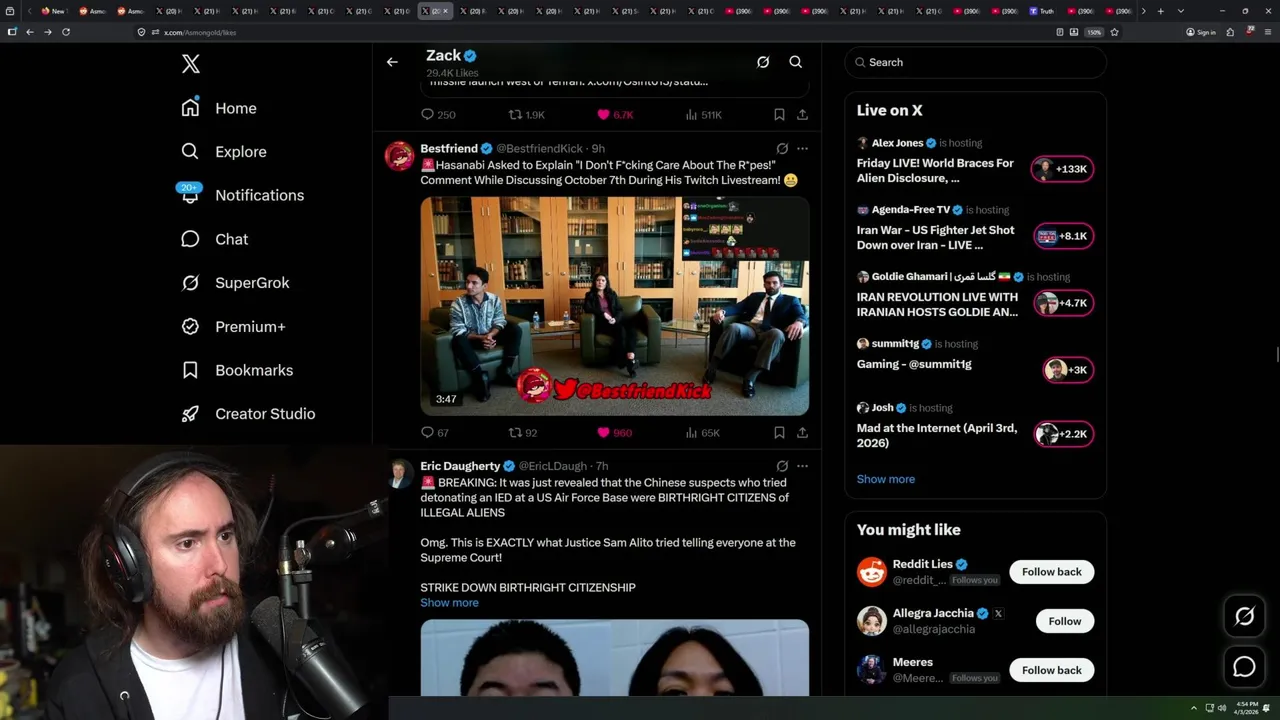Open SuperGrok in the sidebar
Screen dimensions: 1280x720
[236, 283]
